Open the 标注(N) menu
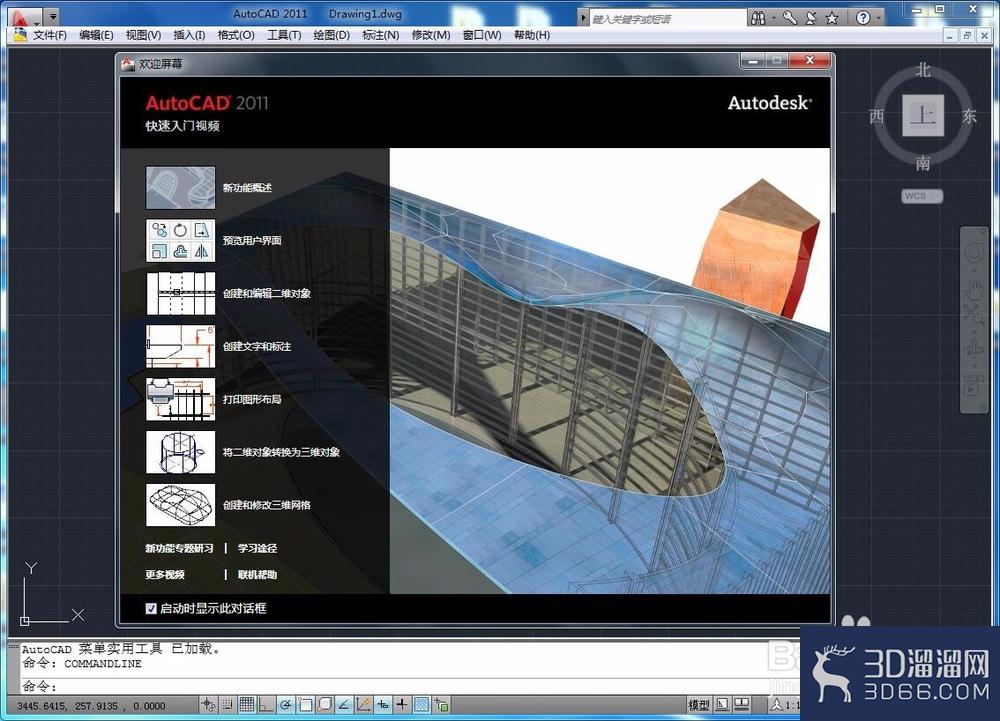The image size is (1000, 721). pyautogui.click(x=381, y=35)
